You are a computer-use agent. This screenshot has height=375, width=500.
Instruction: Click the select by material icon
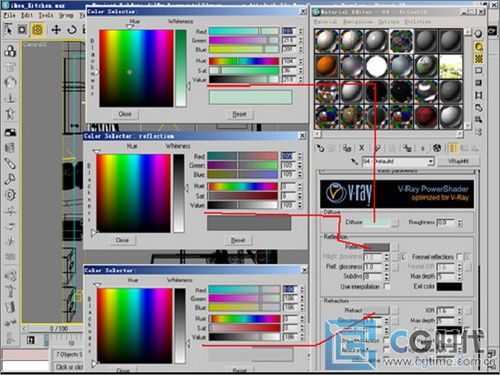(x=479, y=119)
